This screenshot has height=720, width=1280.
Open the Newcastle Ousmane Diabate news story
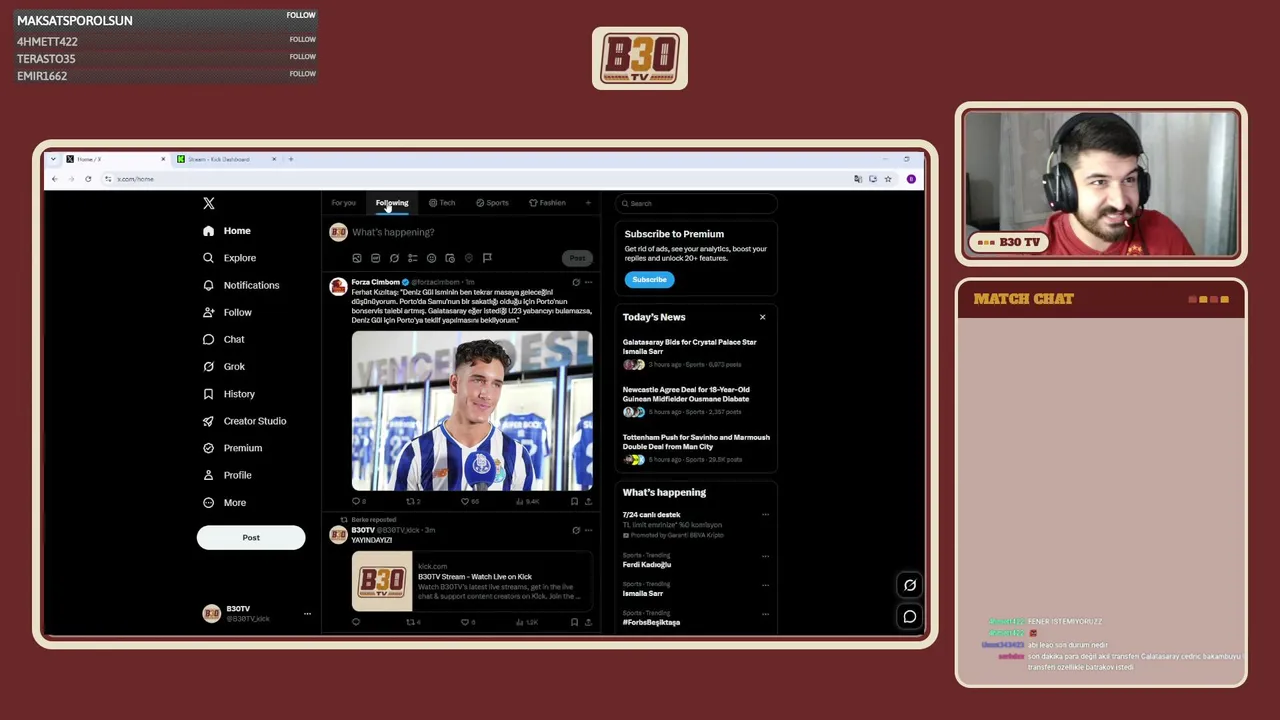click(x=696, y=400)
